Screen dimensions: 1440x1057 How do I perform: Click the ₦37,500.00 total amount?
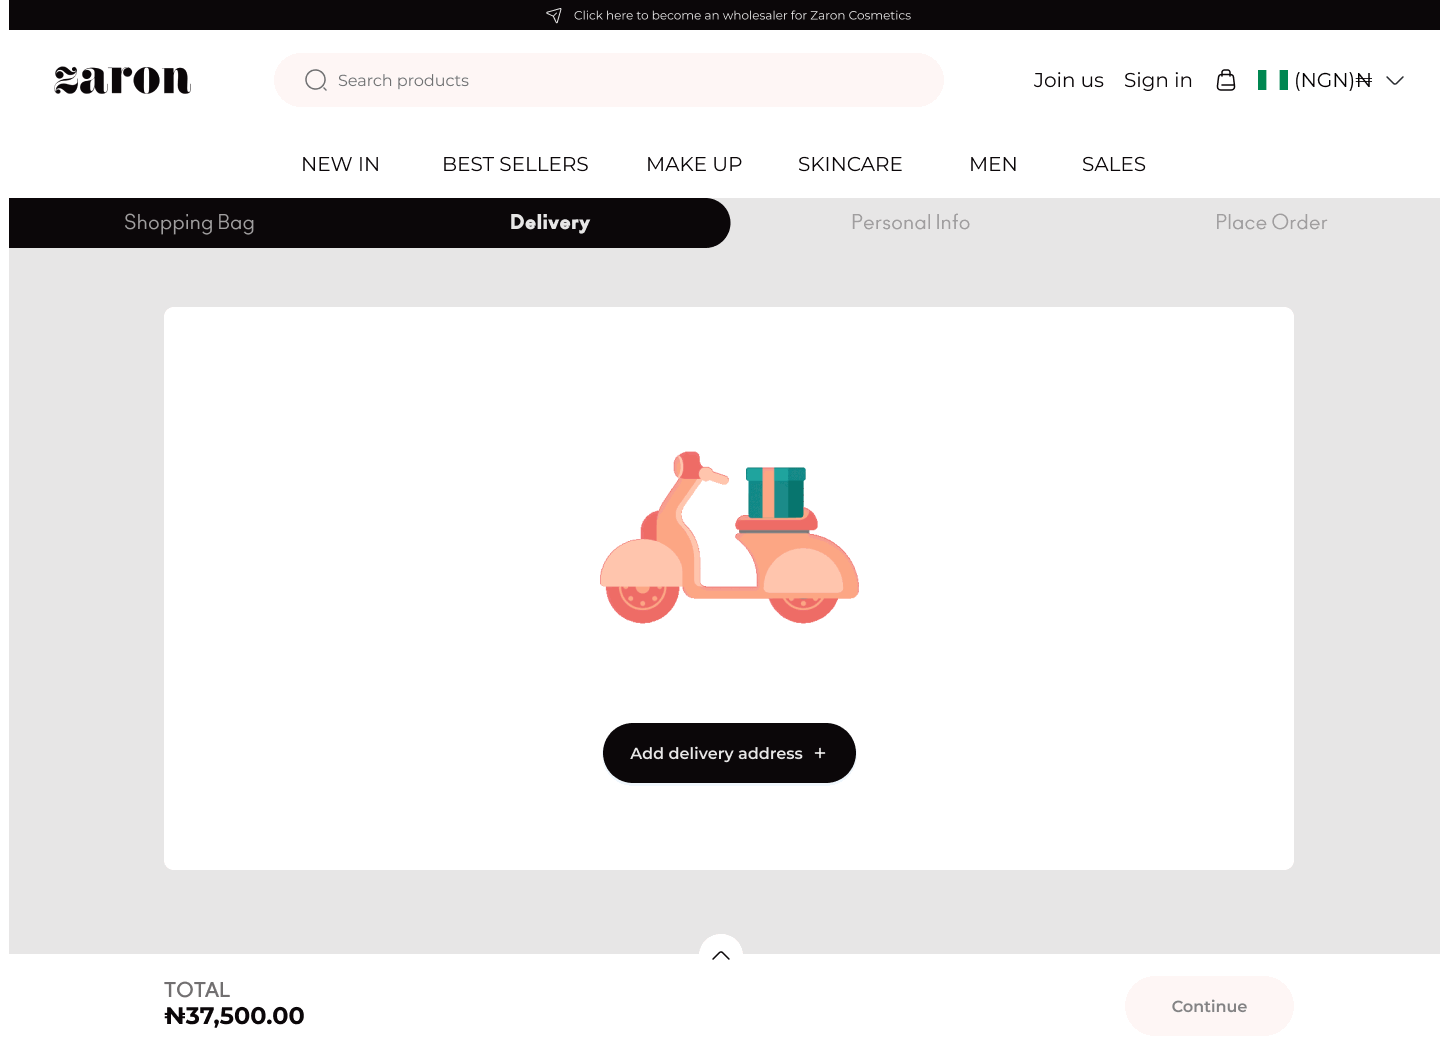tap(234, 1016)
